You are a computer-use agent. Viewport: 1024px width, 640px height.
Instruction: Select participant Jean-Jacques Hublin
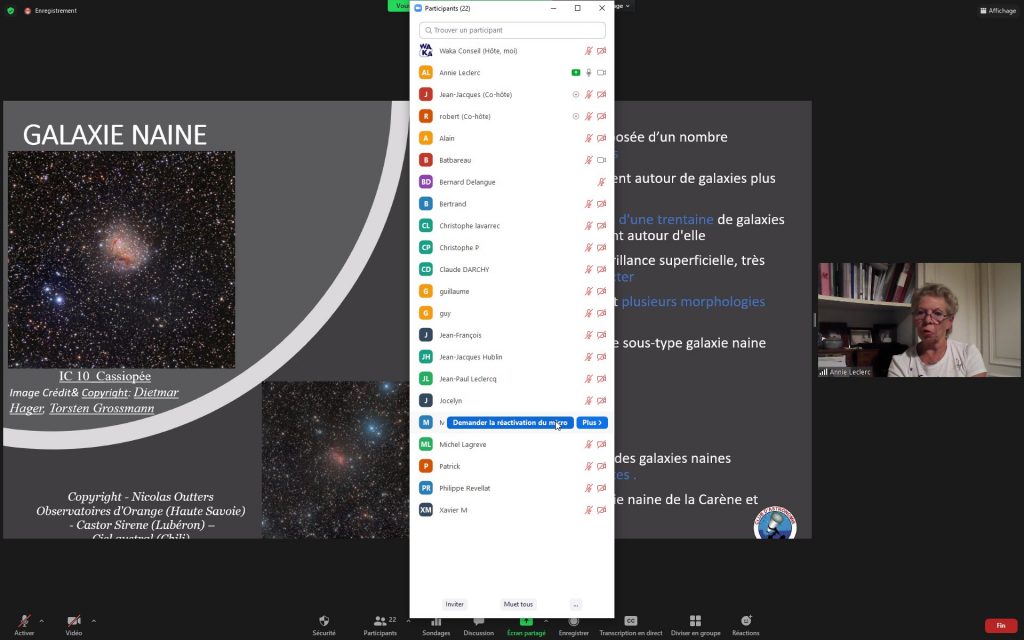512,357
